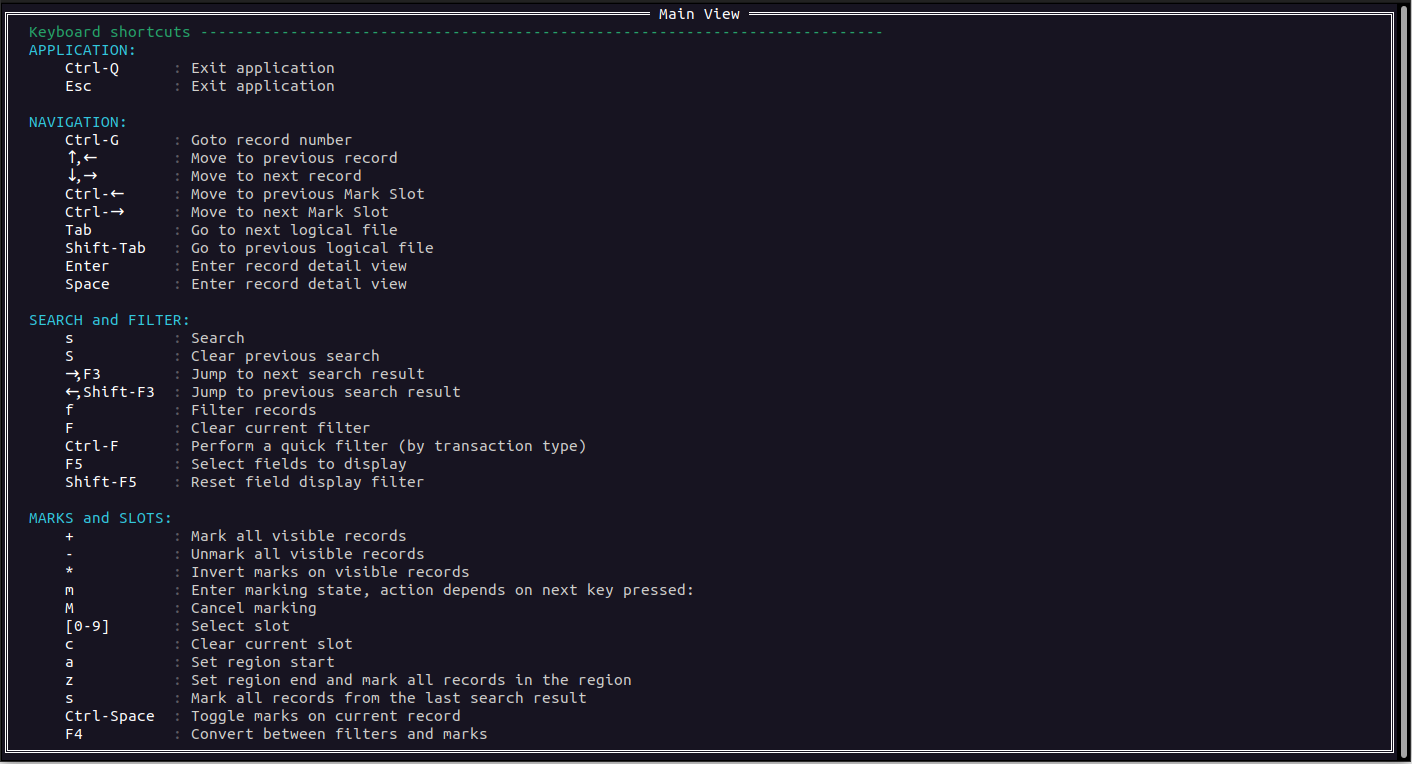Click the MARKS and SLOTS section header
Image resolution: width=1412 pixels, height=764 pixels.
100,518
